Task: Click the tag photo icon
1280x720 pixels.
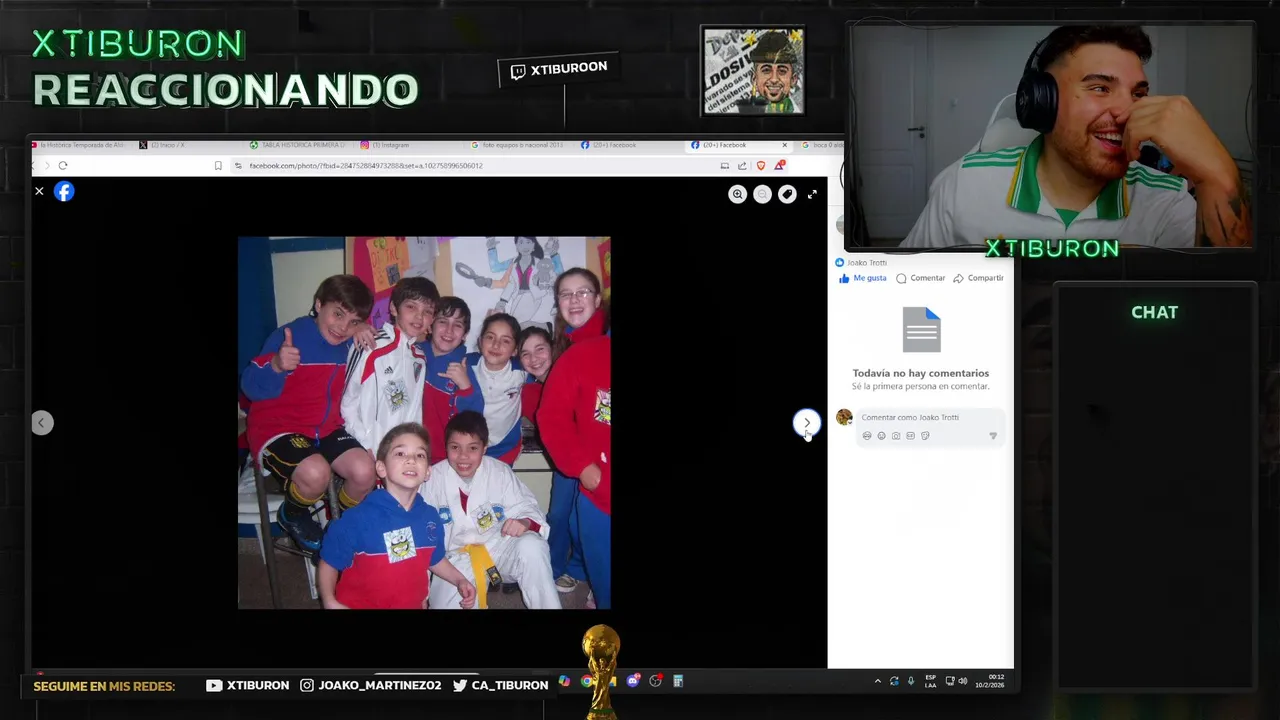Action: (x=787, y=195)
